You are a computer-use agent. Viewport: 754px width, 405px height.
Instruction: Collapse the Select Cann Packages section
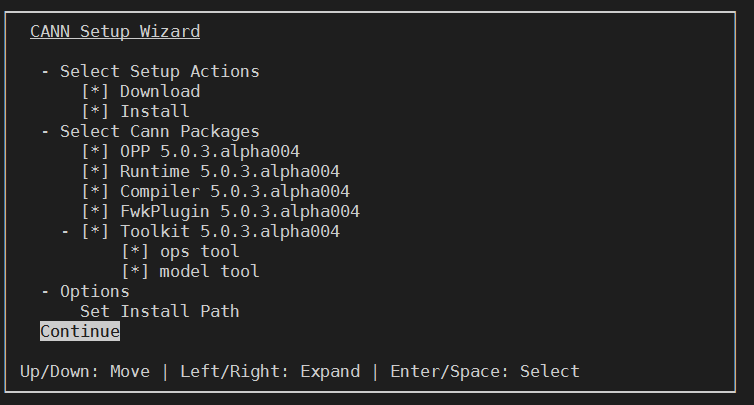point(46,132)
